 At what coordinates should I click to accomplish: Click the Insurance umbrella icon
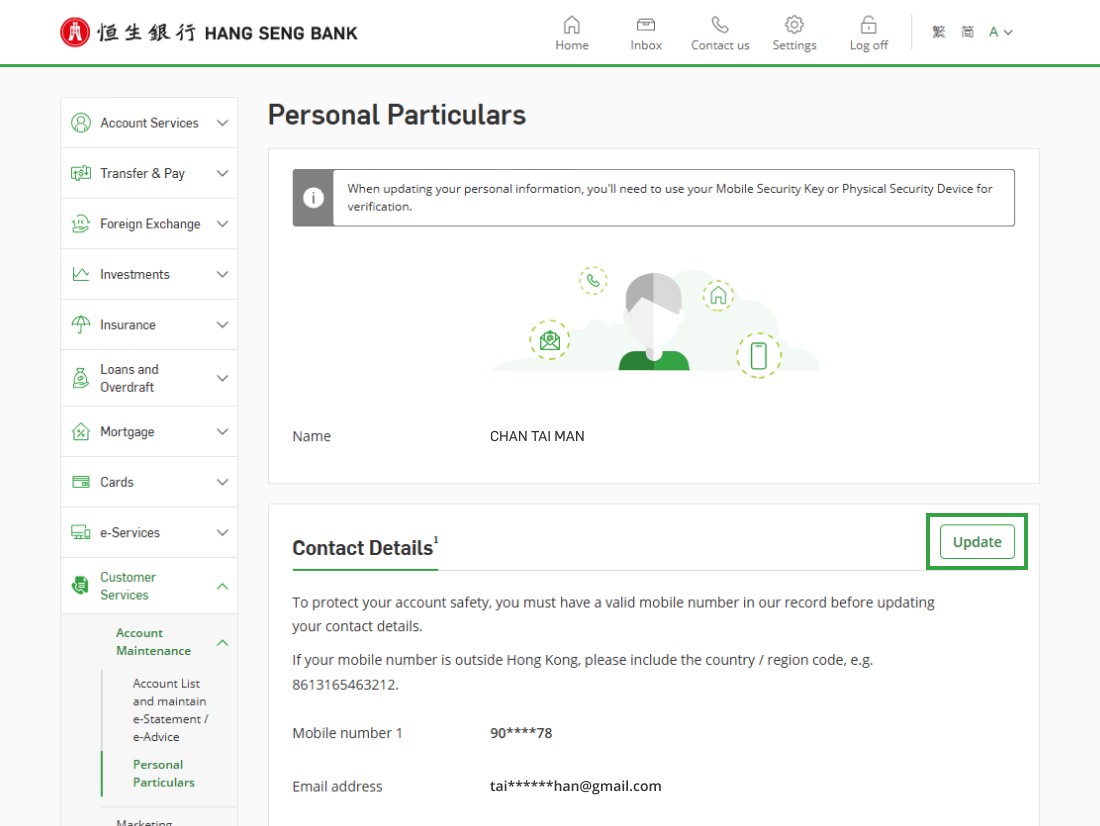click(x=81, y=325)
